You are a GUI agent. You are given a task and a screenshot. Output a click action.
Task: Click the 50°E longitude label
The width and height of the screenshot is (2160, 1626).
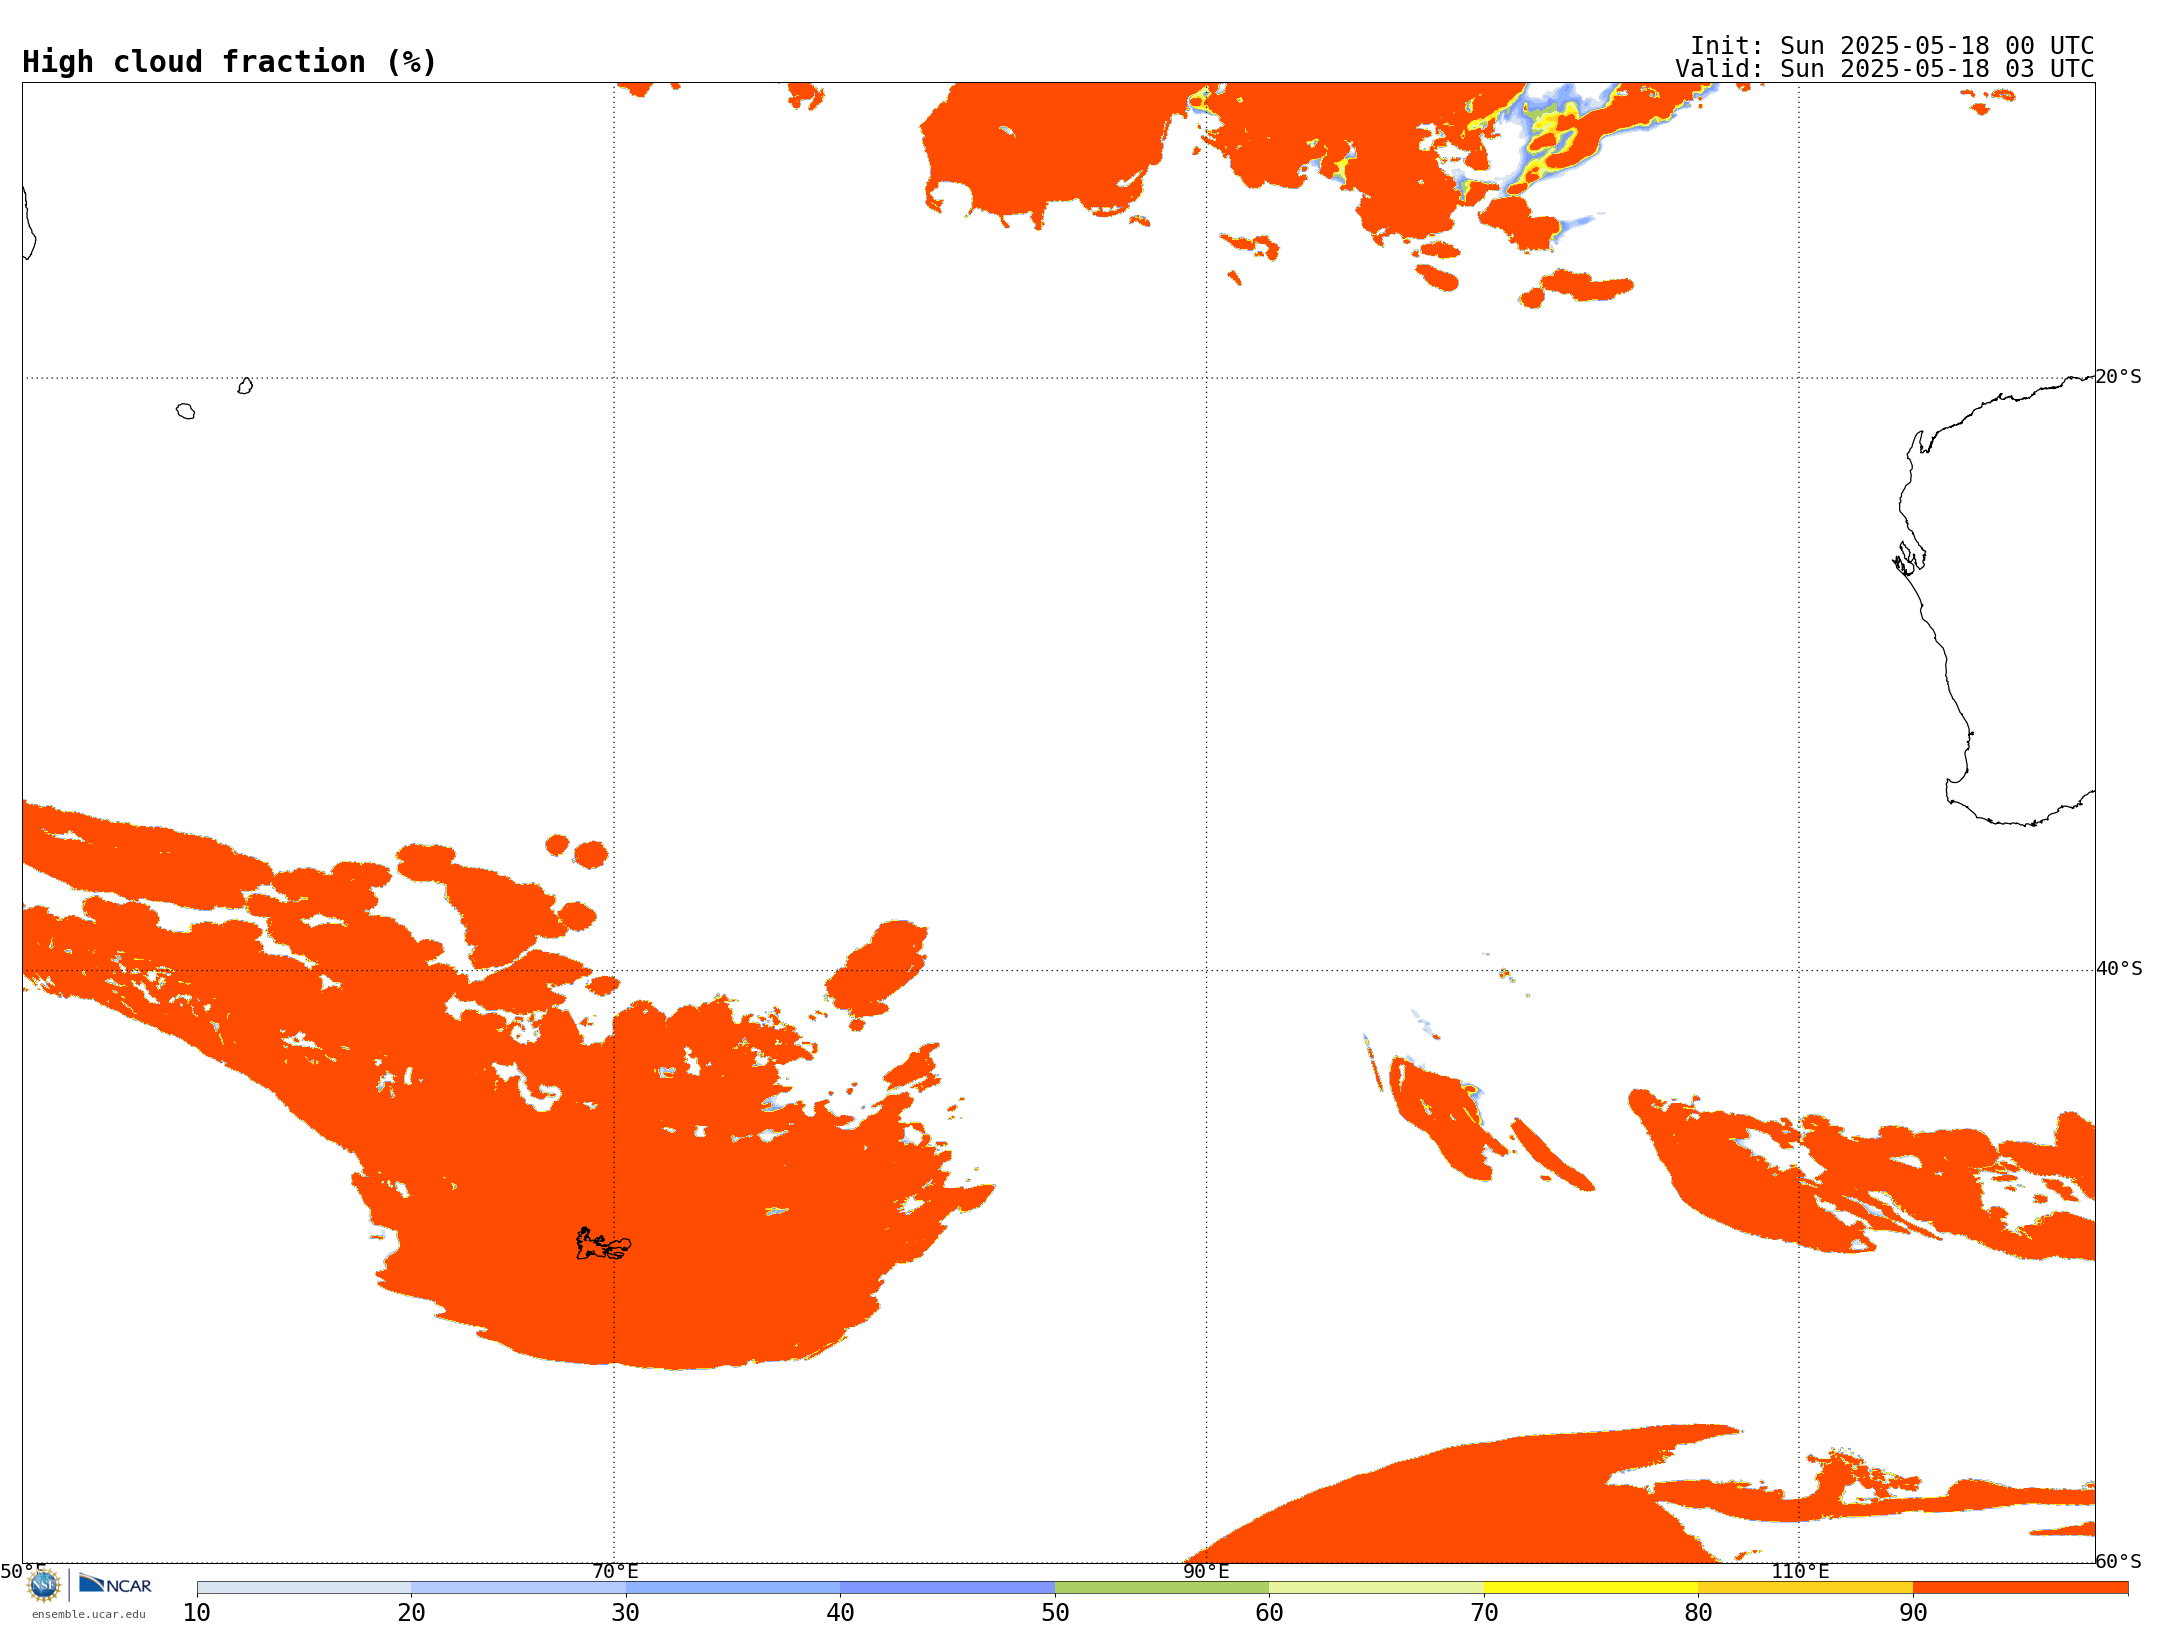coord(23,1572)
